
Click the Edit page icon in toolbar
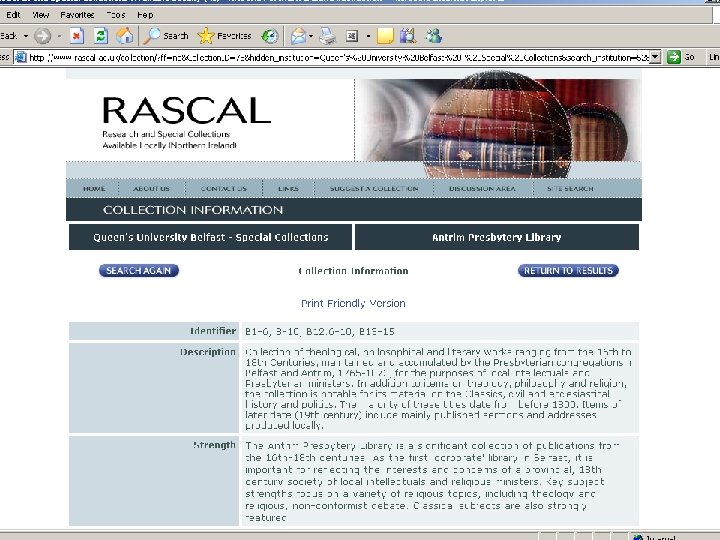tap(352, 36)
